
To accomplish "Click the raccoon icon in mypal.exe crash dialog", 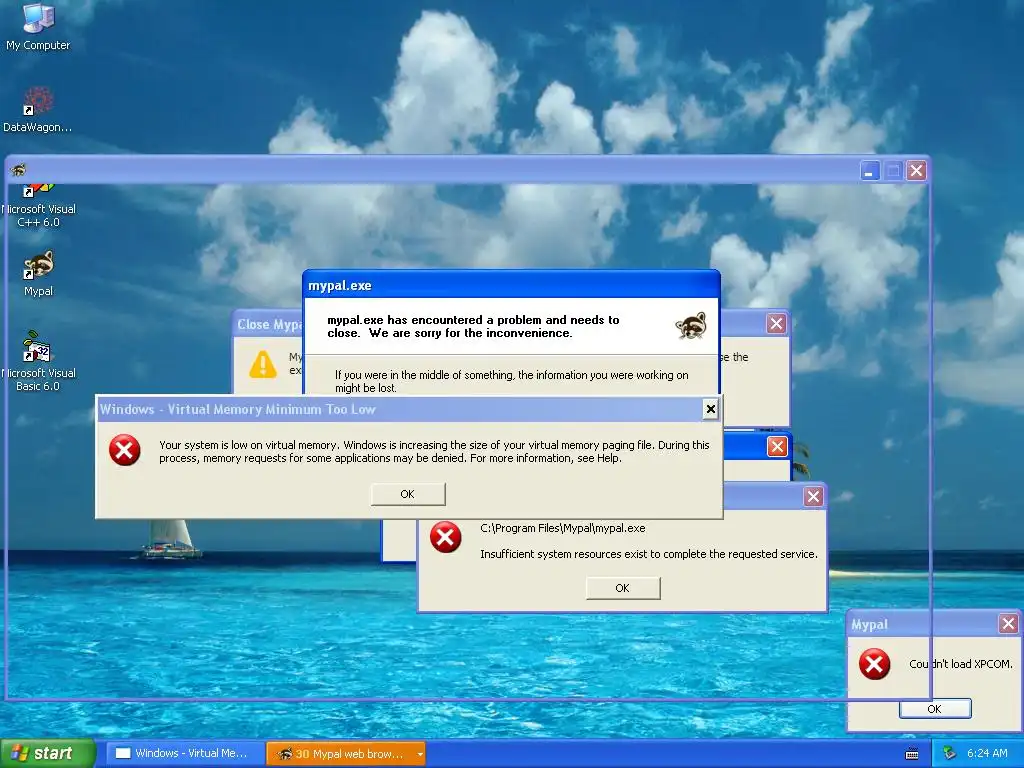I will click(691, 326).
